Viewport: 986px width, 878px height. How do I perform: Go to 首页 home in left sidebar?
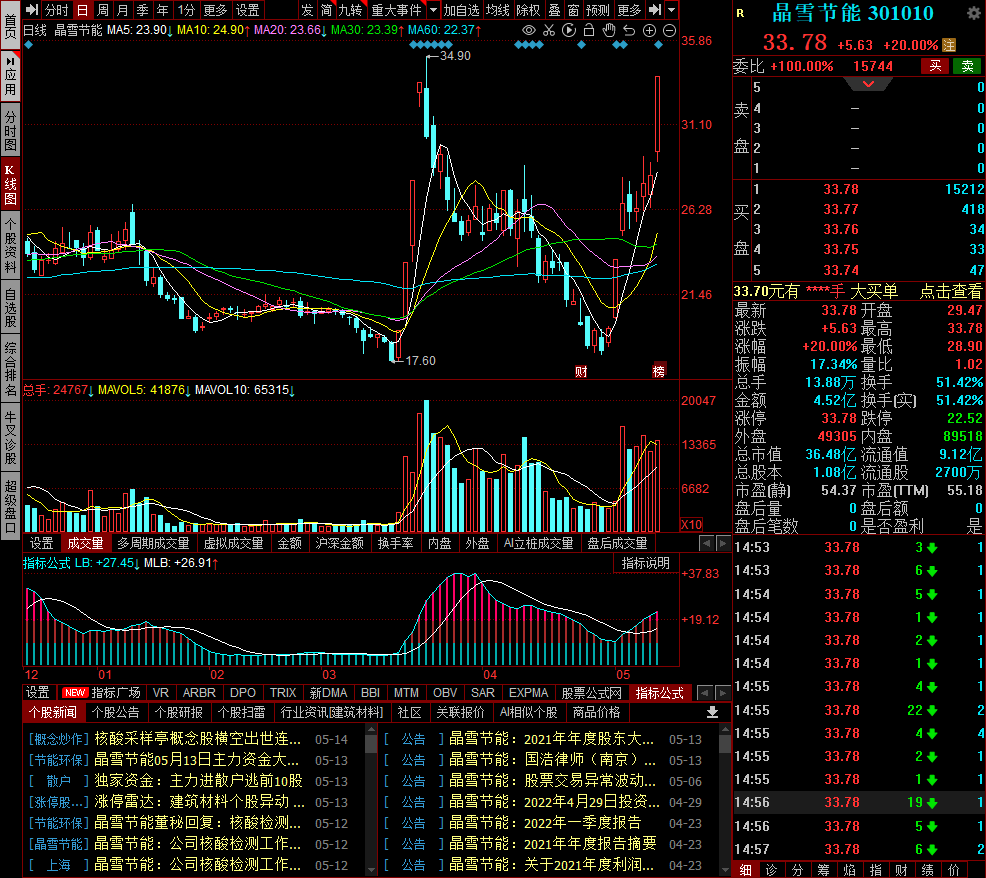(x=11, y=26)
